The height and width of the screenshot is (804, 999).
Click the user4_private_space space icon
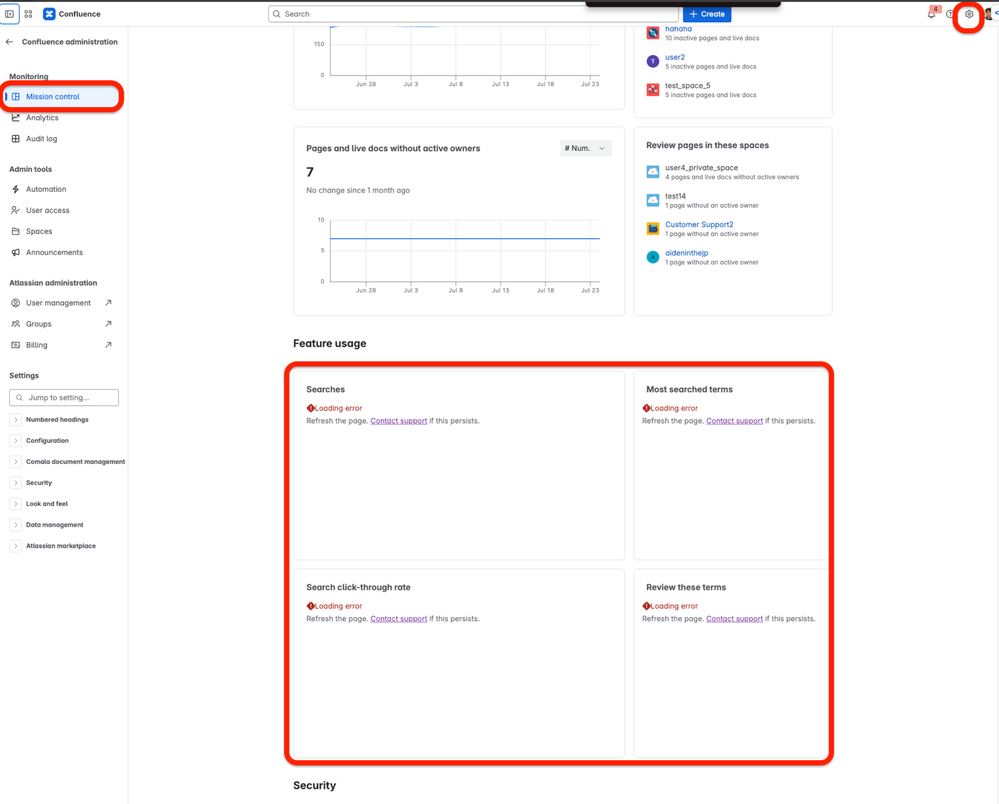click(653, 172)
